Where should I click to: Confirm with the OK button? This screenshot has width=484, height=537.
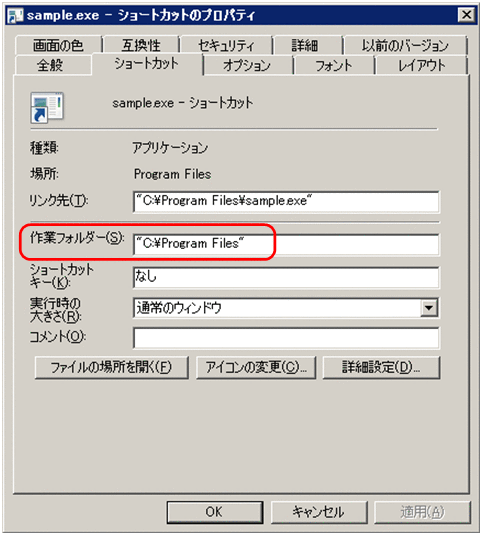click(215, 512)
